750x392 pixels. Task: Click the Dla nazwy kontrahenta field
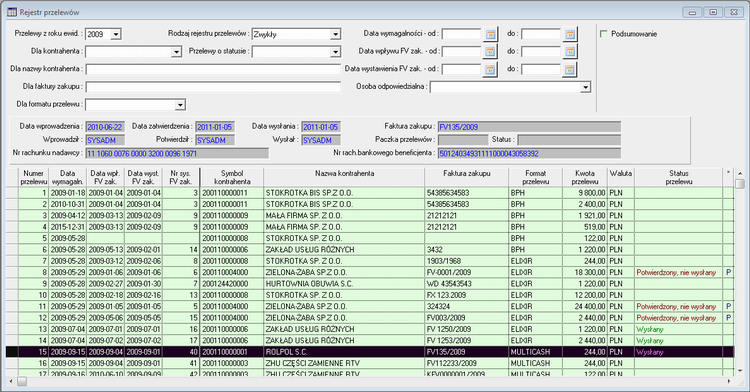click(x=213, y=69)
